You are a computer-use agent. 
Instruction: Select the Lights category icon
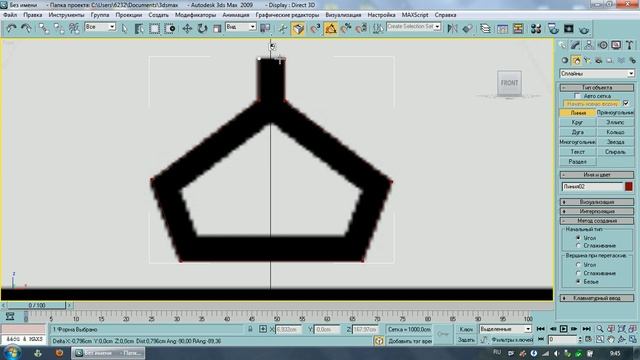[587, 60]
